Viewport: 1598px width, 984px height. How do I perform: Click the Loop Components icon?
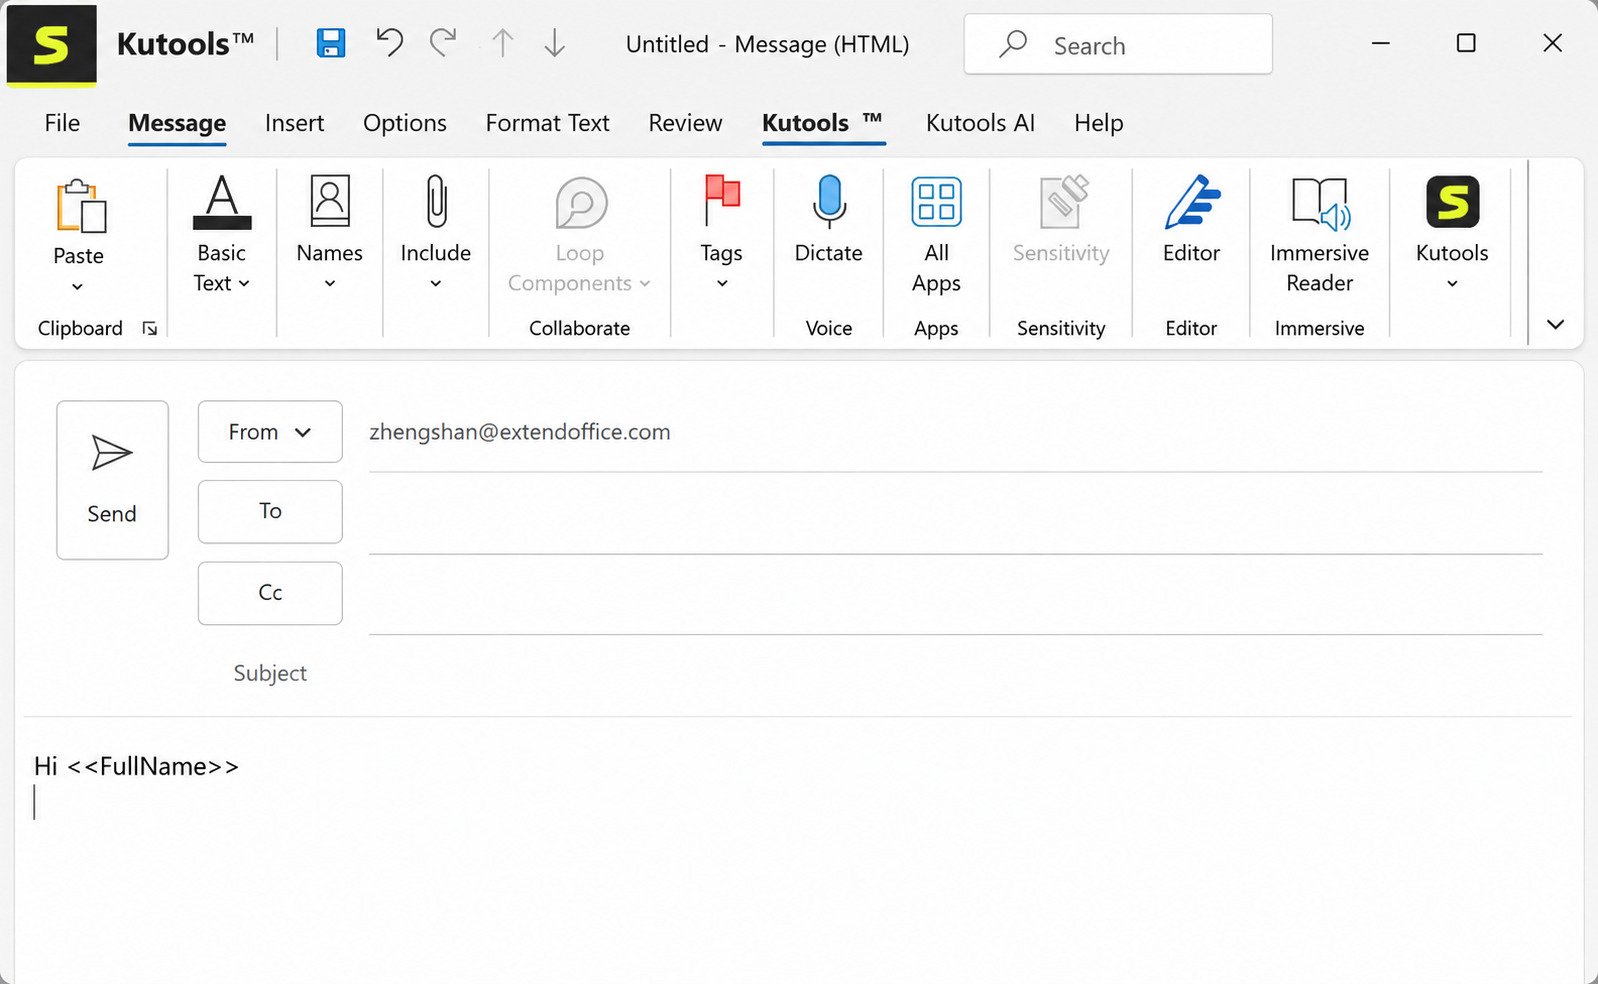click(x=581, y=203)
